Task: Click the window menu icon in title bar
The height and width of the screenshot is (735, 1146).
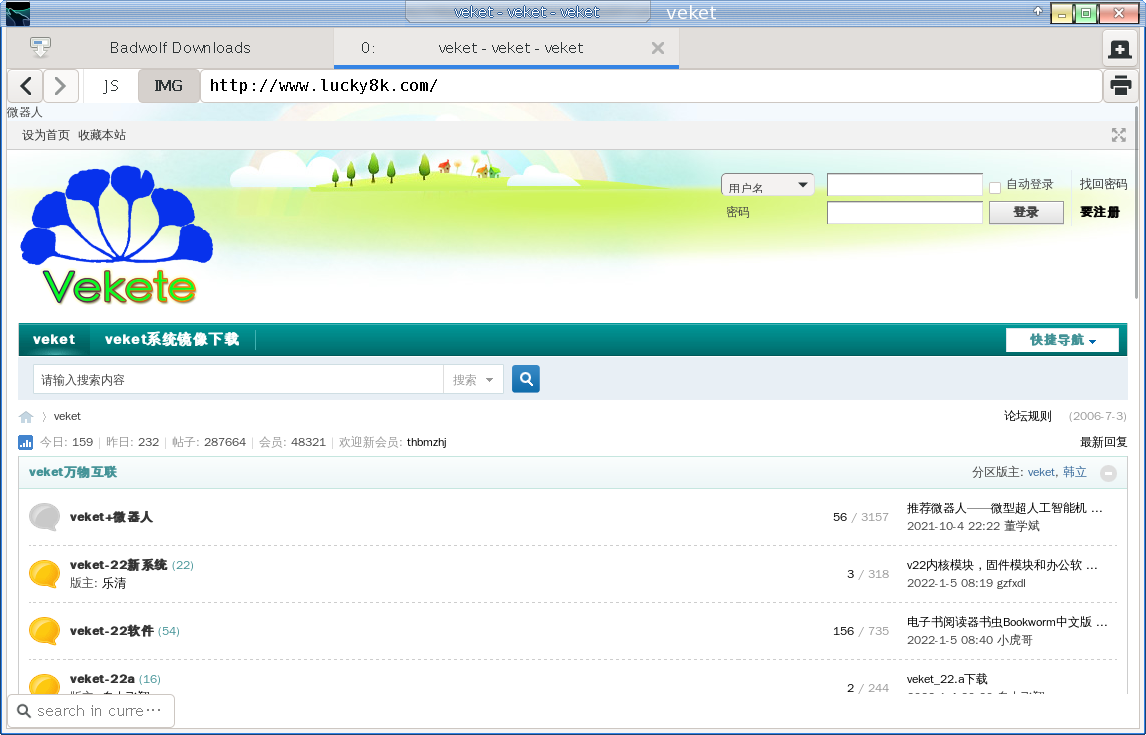Action: (18, 12)
